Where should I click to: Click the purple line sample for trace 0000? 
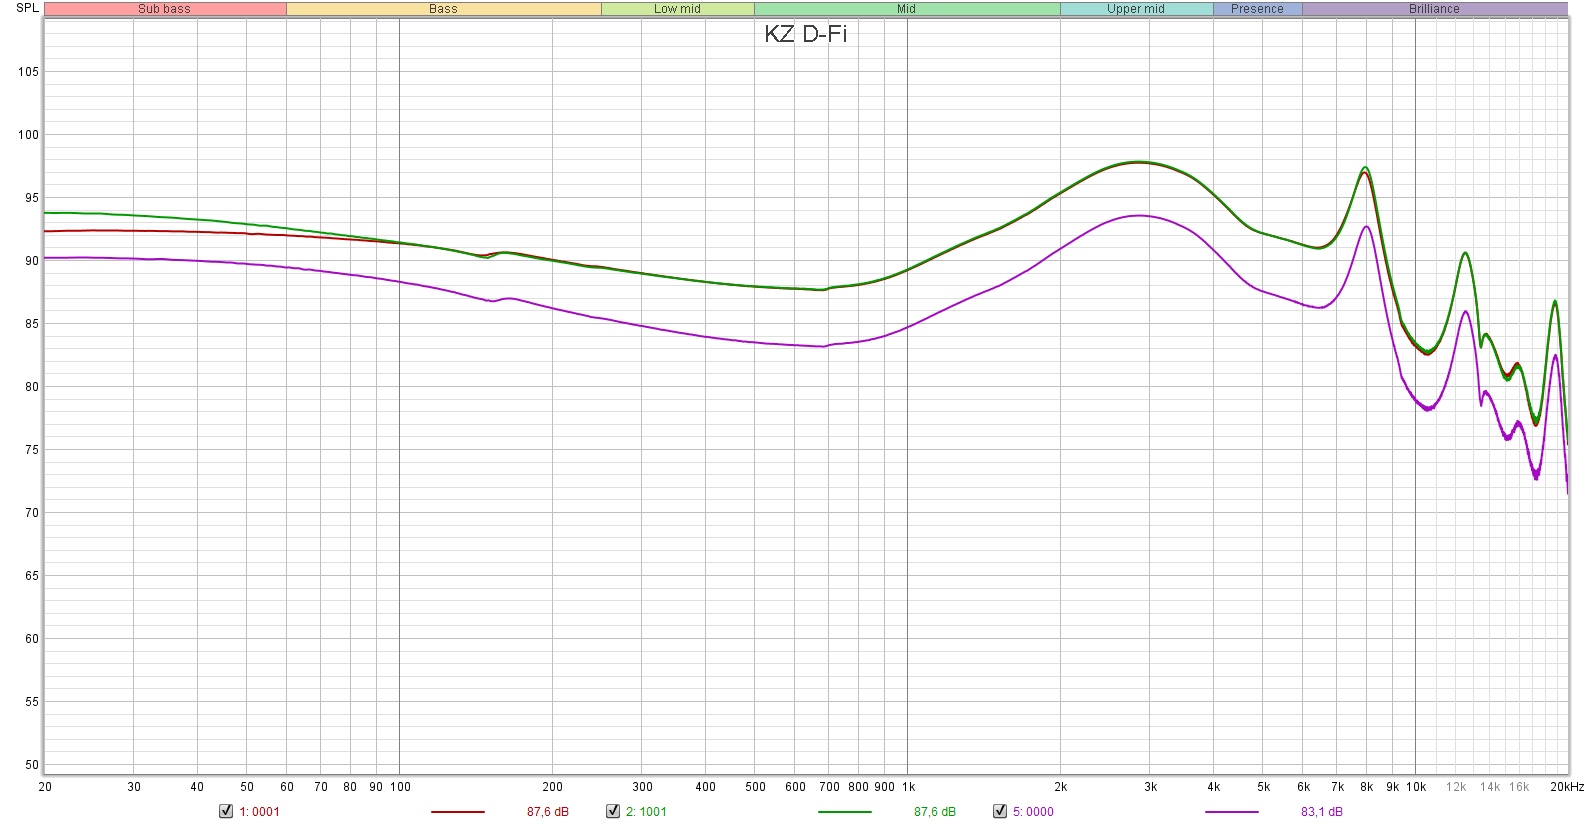point(1232,812)
